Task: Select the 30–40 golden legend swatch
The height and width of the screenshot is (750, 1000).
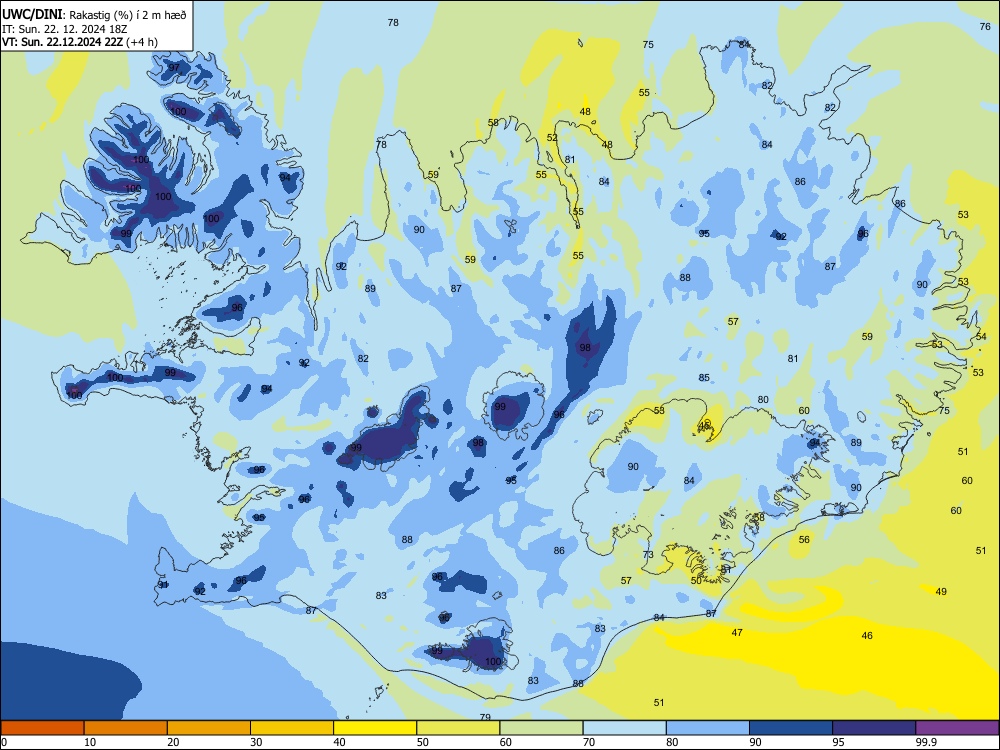Action: pyautogui.click(x=292, y=728)
